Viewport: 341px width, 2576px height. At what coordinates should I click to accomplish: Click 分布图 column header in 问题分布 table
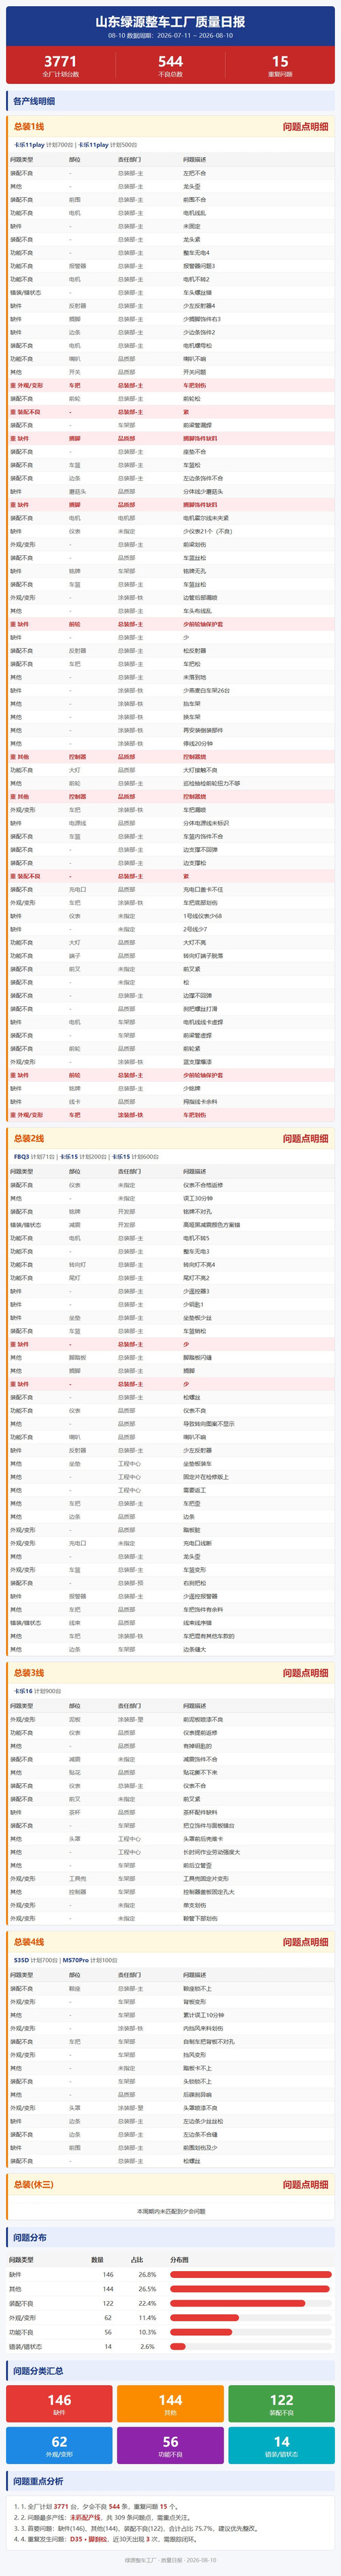click(x=179, y=2259)
